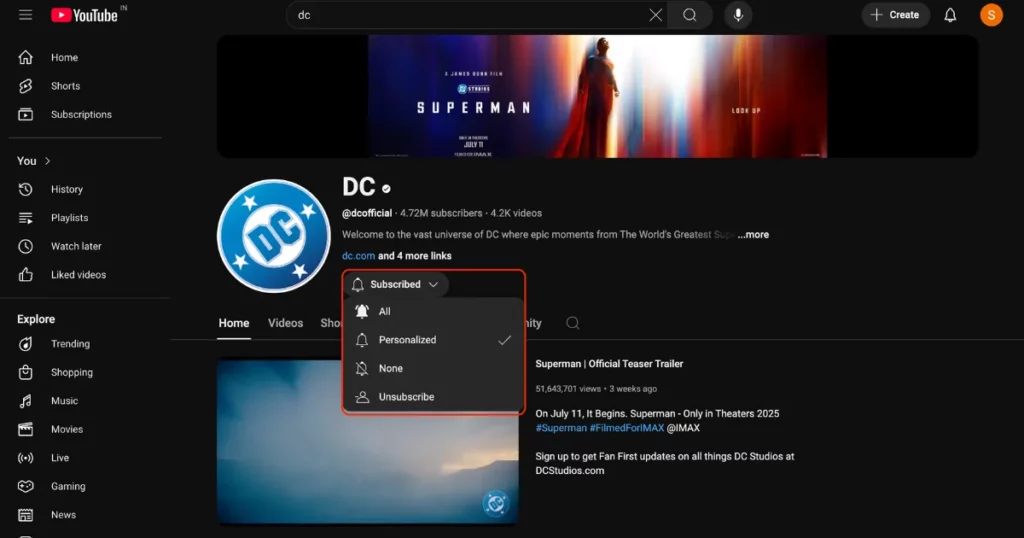Open the Create button
The height and width of the screenshot is (538, 1024).
[x=895, y=15]
